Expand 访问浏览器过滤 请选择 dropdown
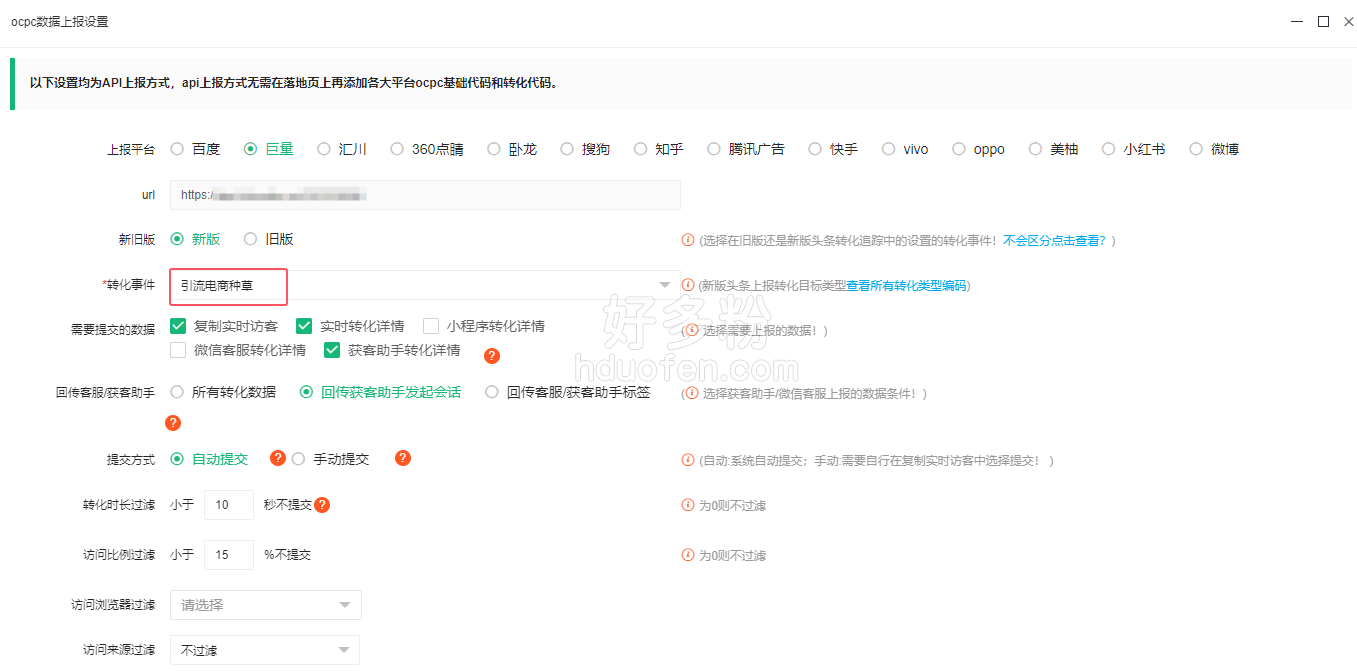This screenshot has height=671, width=1357. [x=265, y=605]
